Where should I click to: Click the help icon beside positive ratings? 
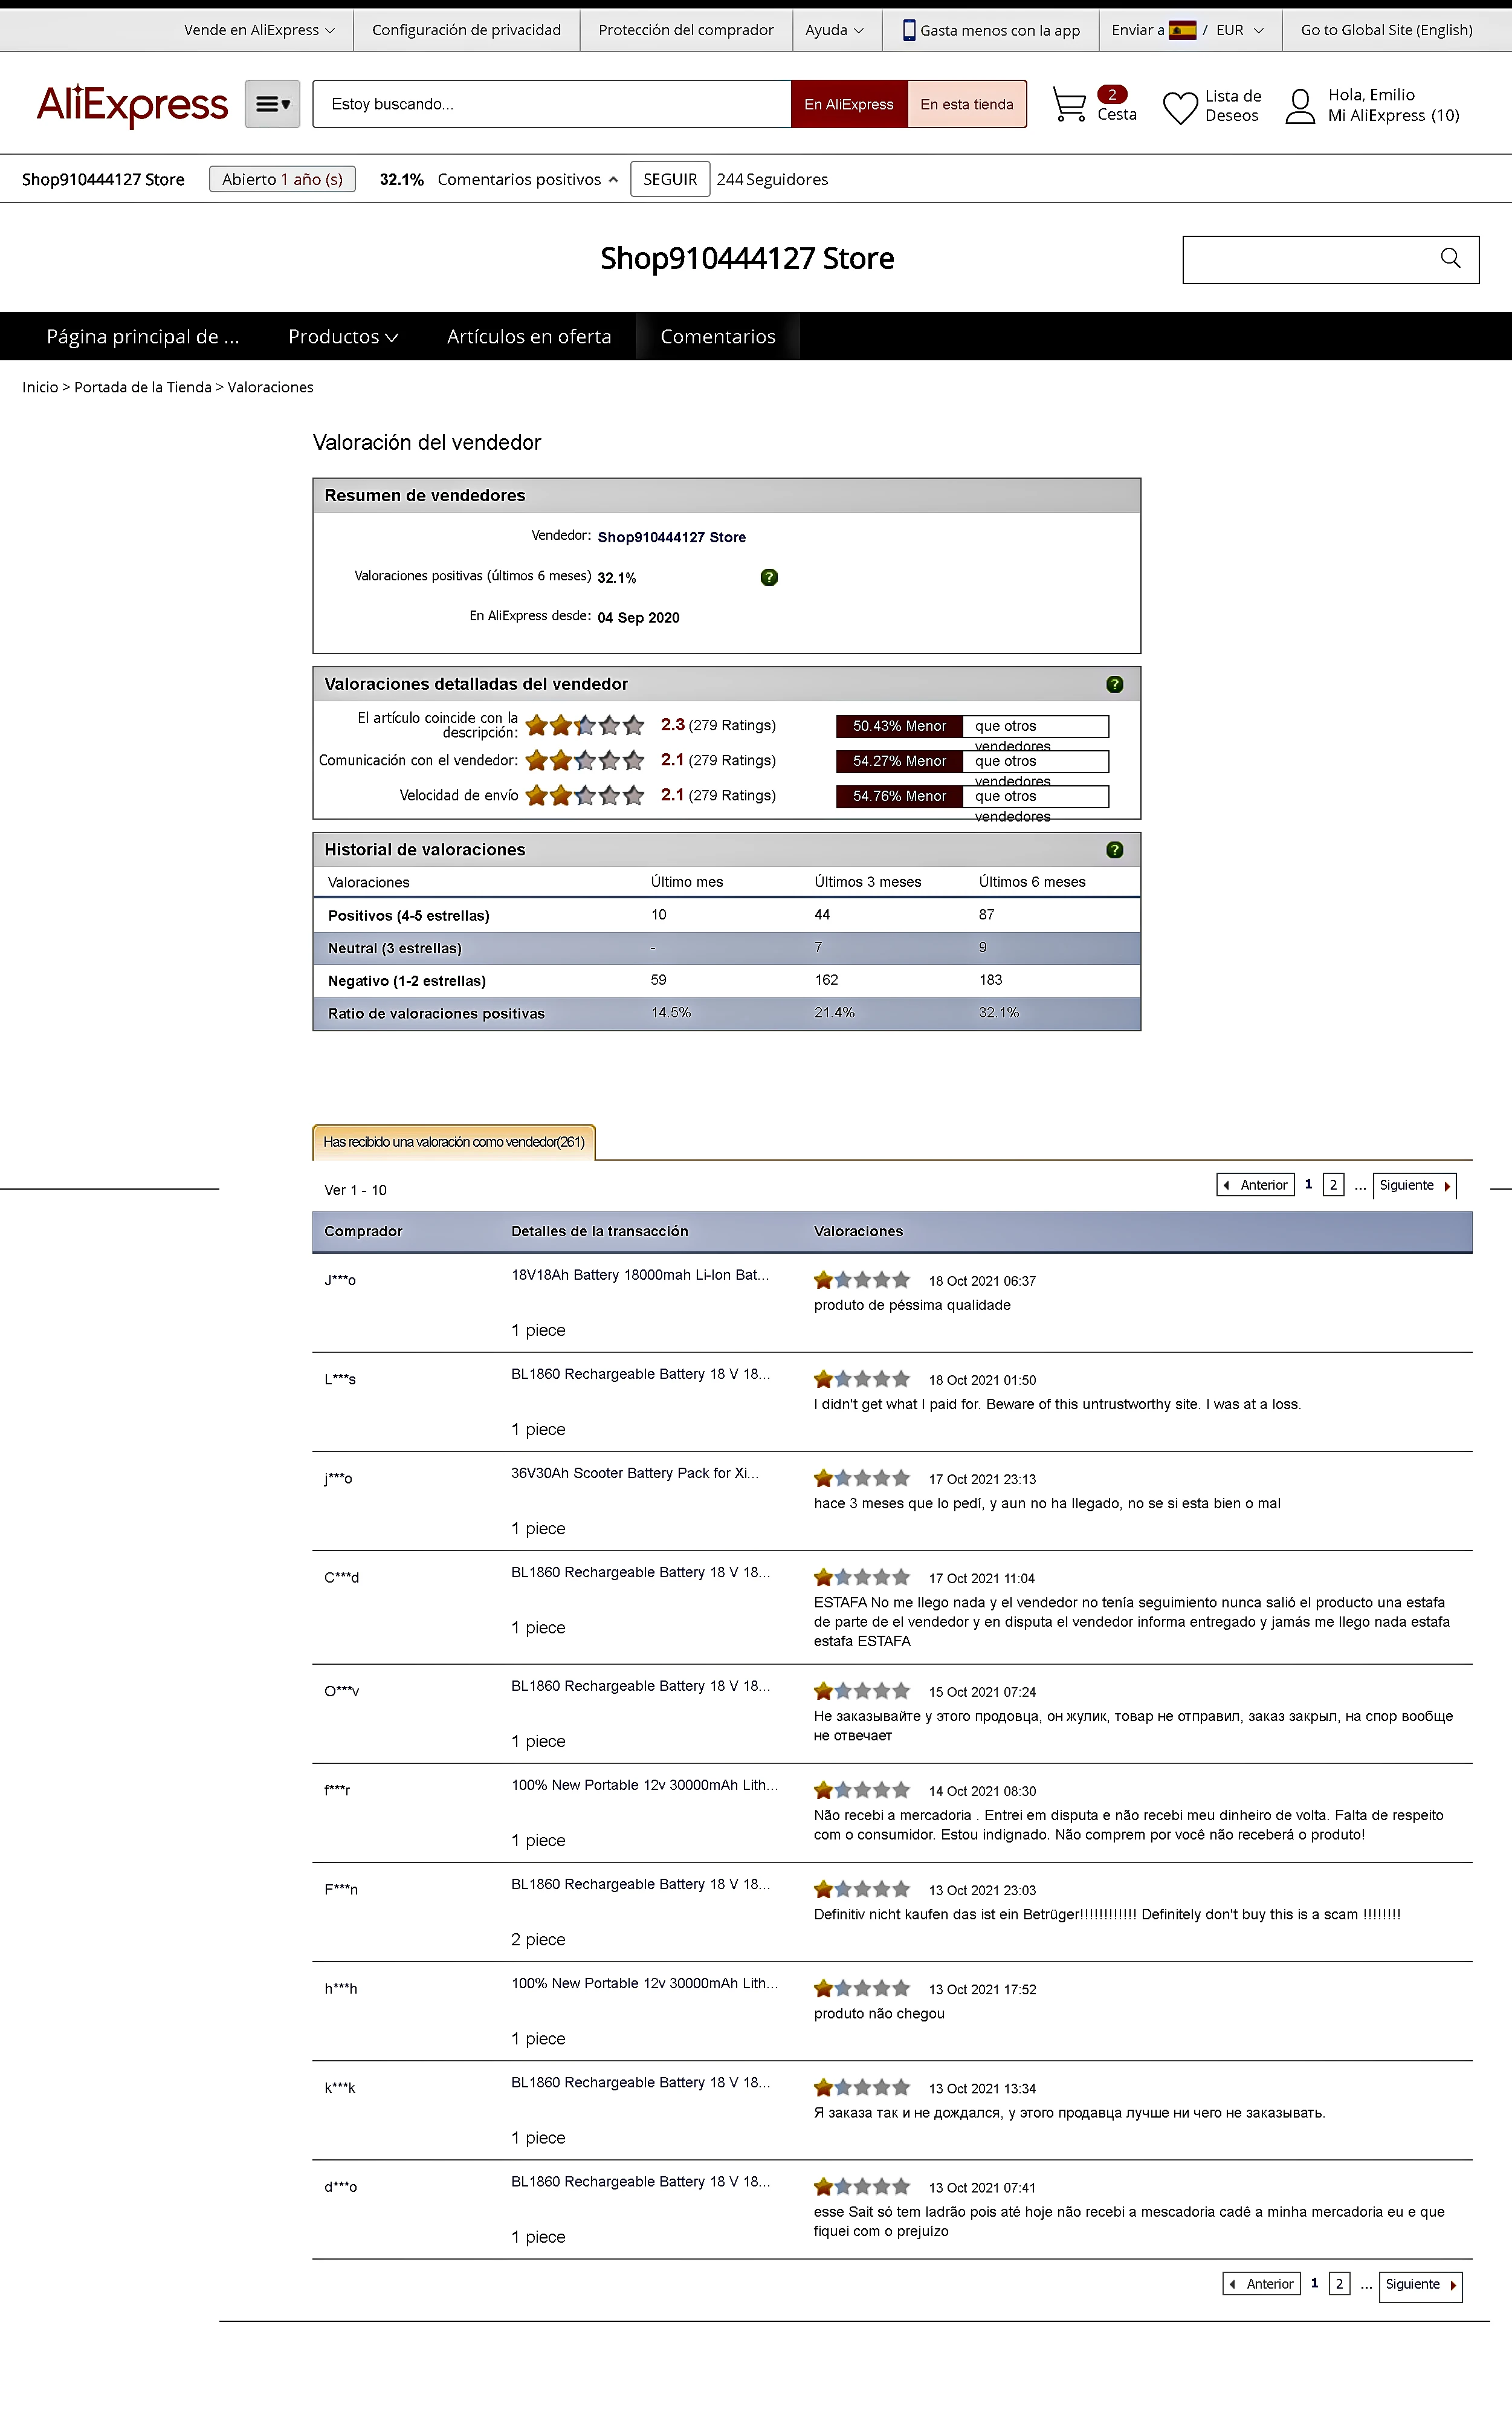tap(768, 577)
